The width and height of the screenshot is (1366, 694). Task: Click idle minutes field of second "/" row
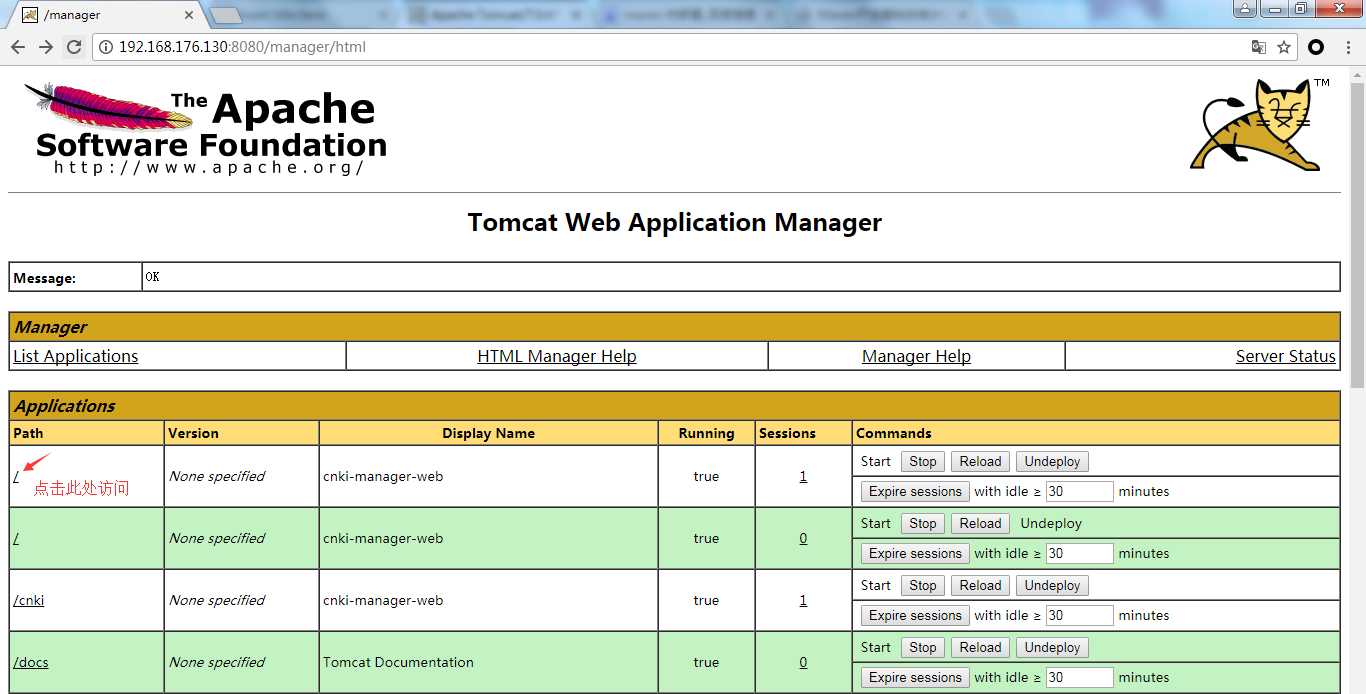click(x=1079, y=553)
